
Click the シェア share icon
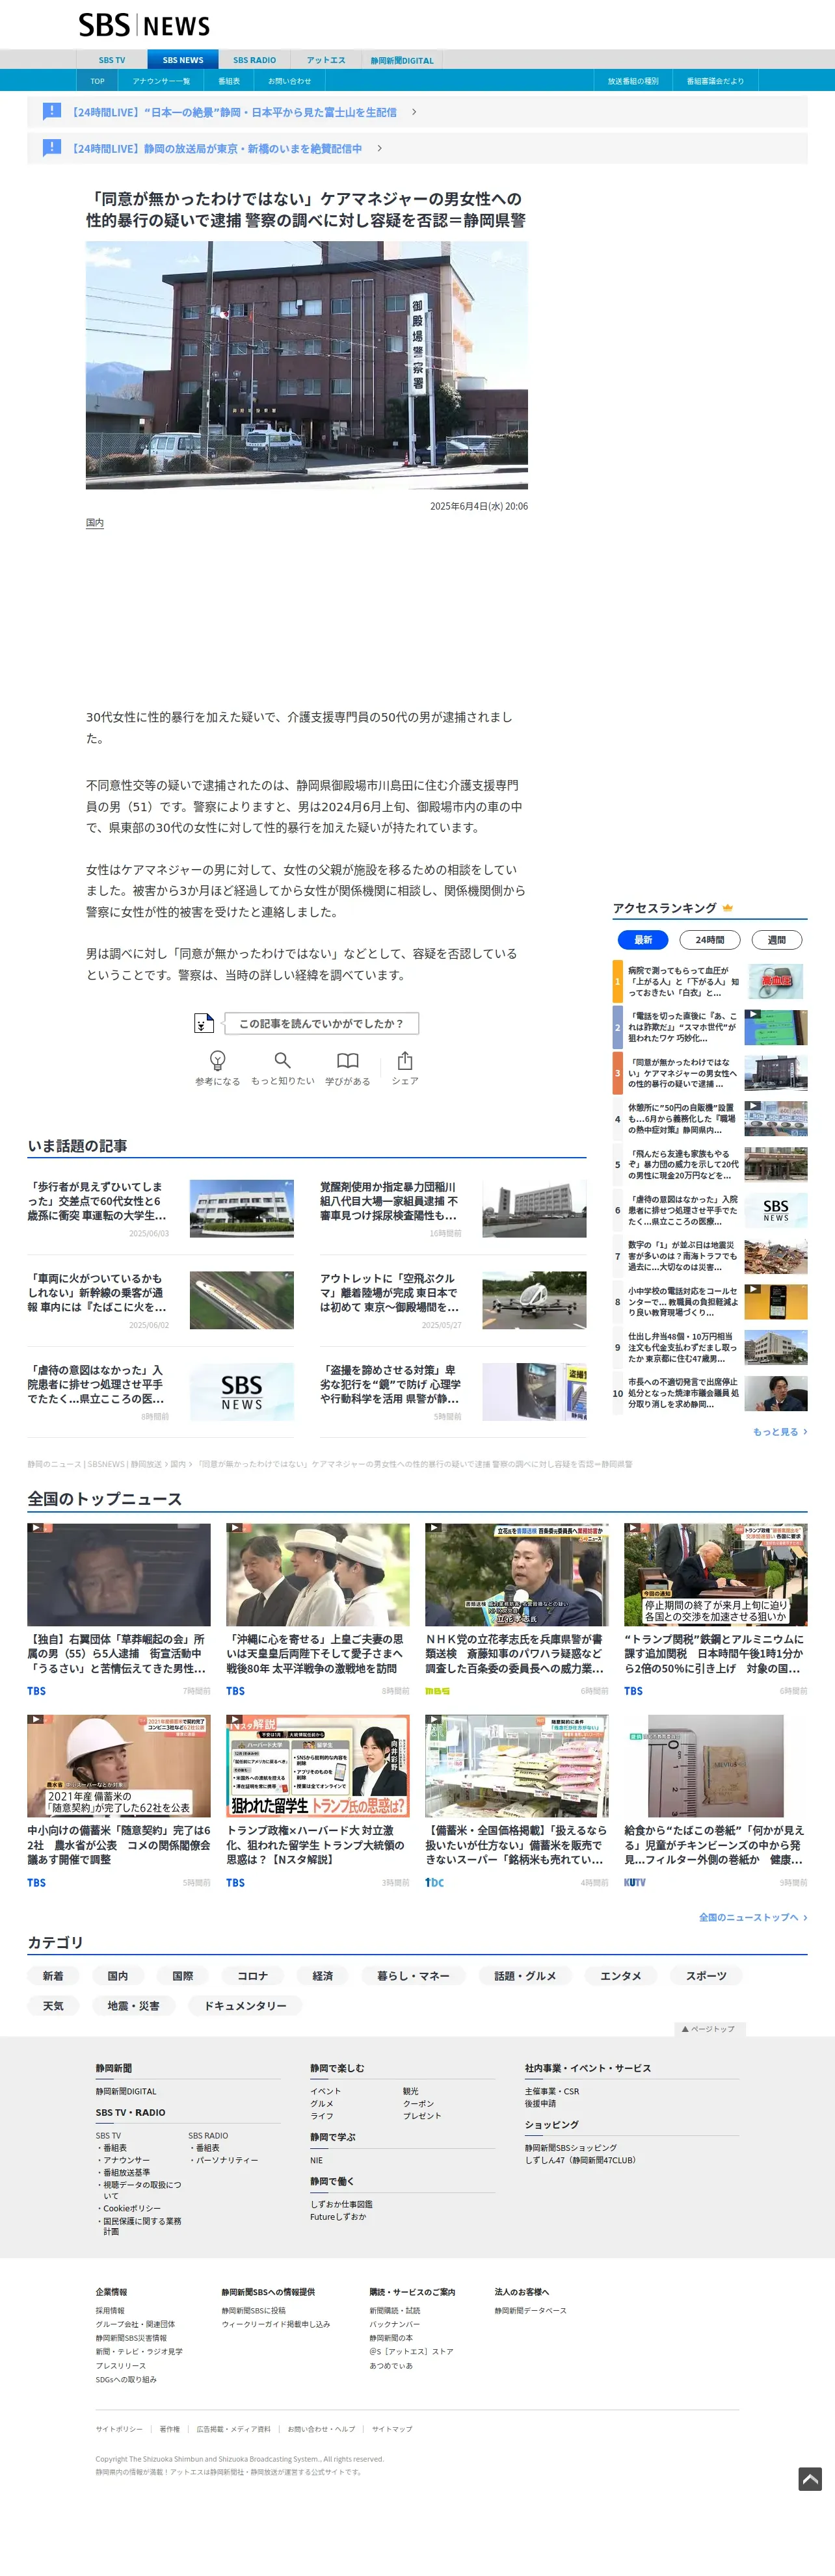[x=405, y=1060]
